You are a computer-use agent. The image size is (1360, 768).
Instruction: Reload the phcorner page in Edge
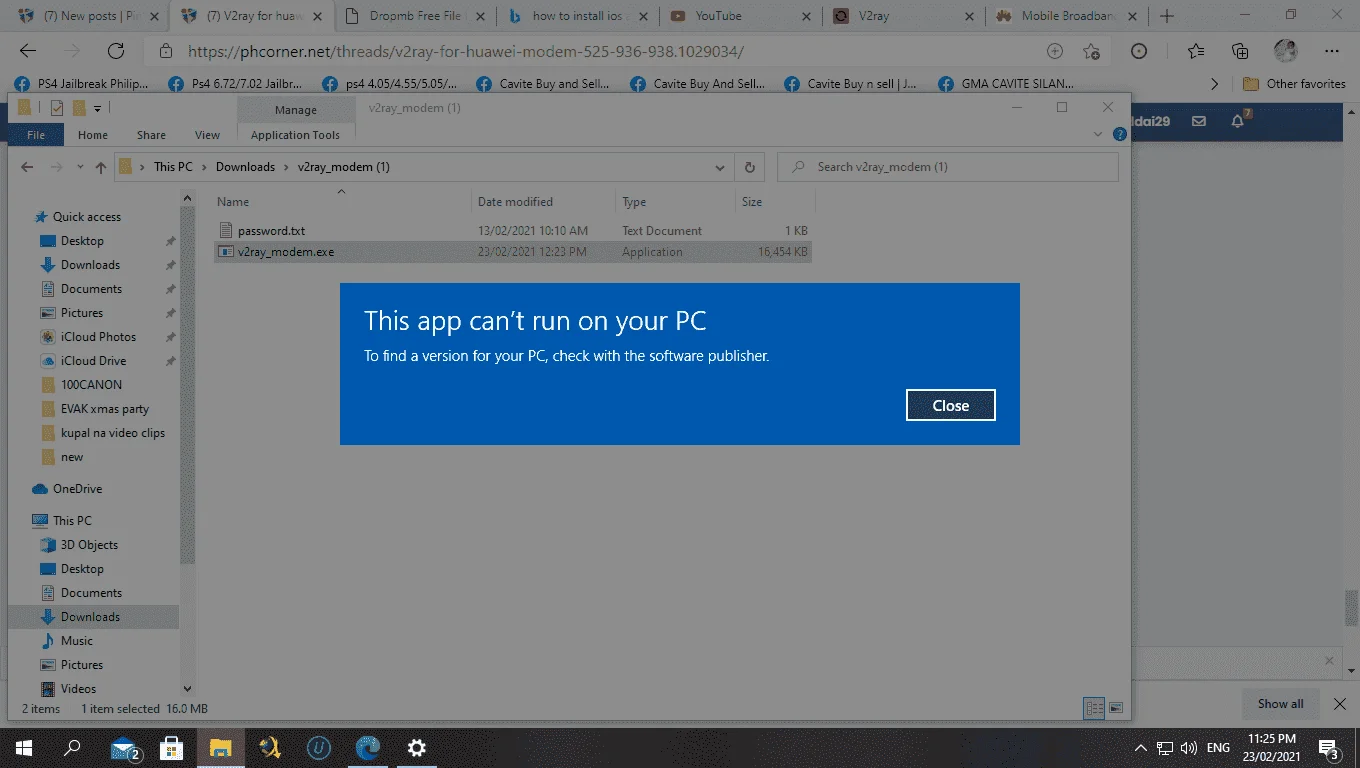coord(115,51)
